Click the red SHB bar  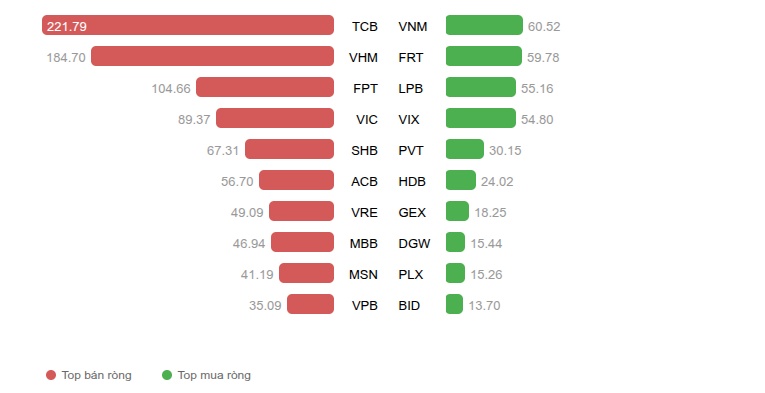click(289, 149)
